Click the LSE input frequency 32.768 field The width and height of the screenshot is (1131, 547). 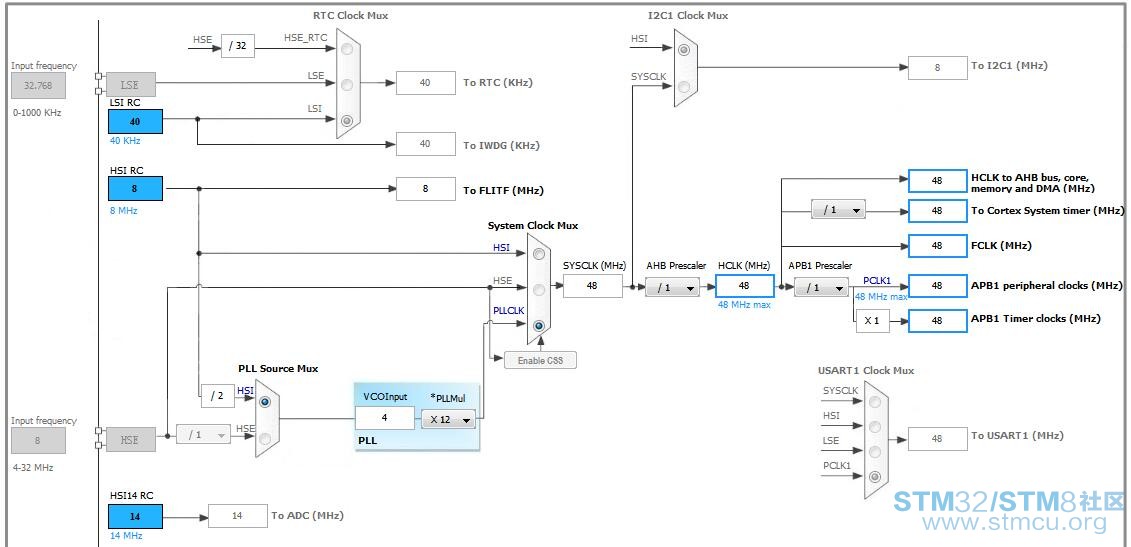[x=38, y=86]
